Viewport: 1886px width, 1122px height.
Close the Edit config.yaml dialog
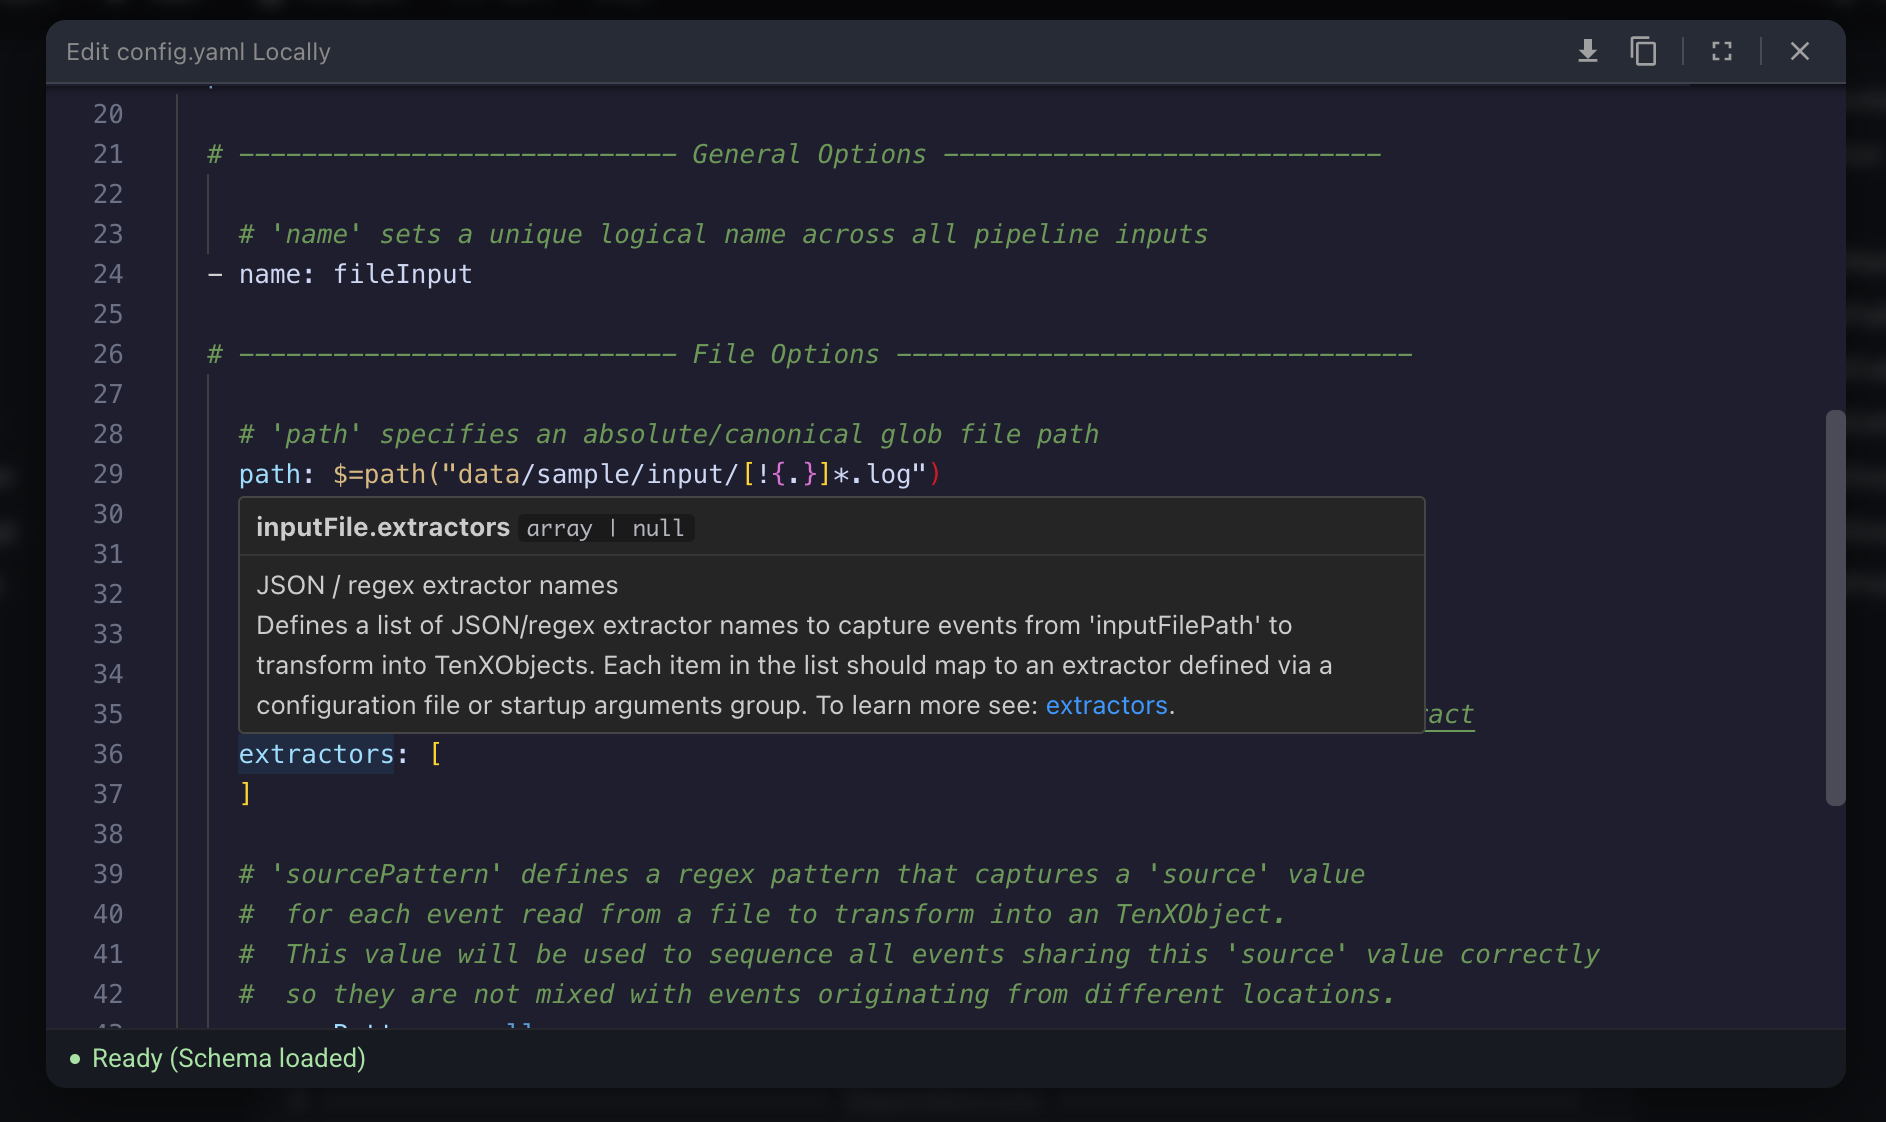[1799, 51]
